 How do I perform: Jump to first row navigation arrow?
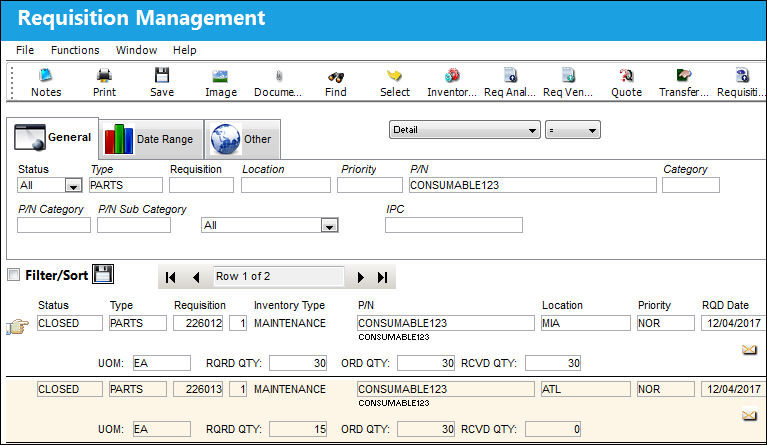(x=170, y=277)
